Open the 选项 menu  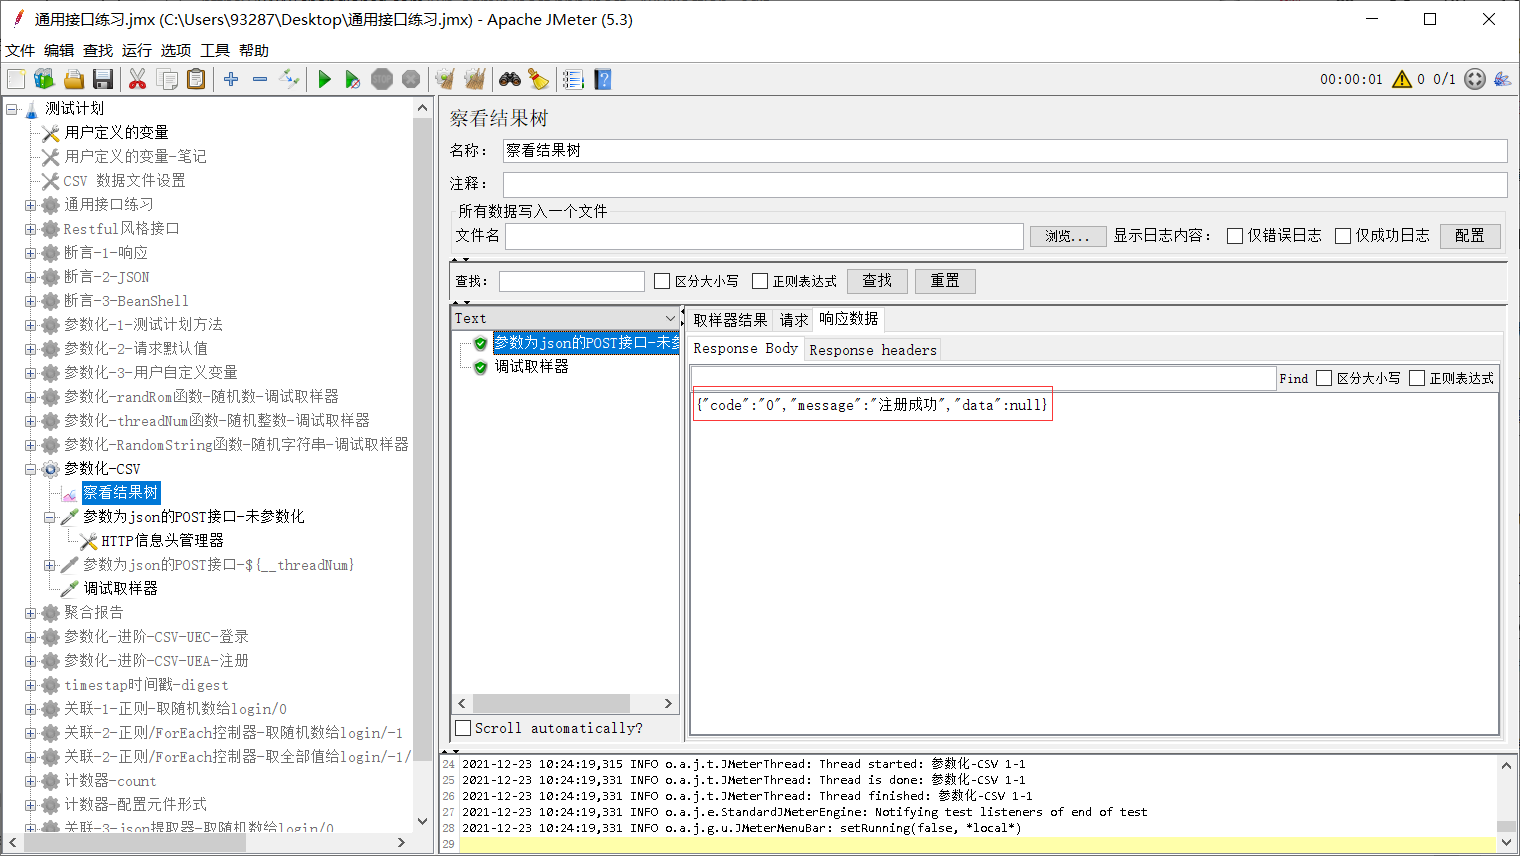coord(176,50)
